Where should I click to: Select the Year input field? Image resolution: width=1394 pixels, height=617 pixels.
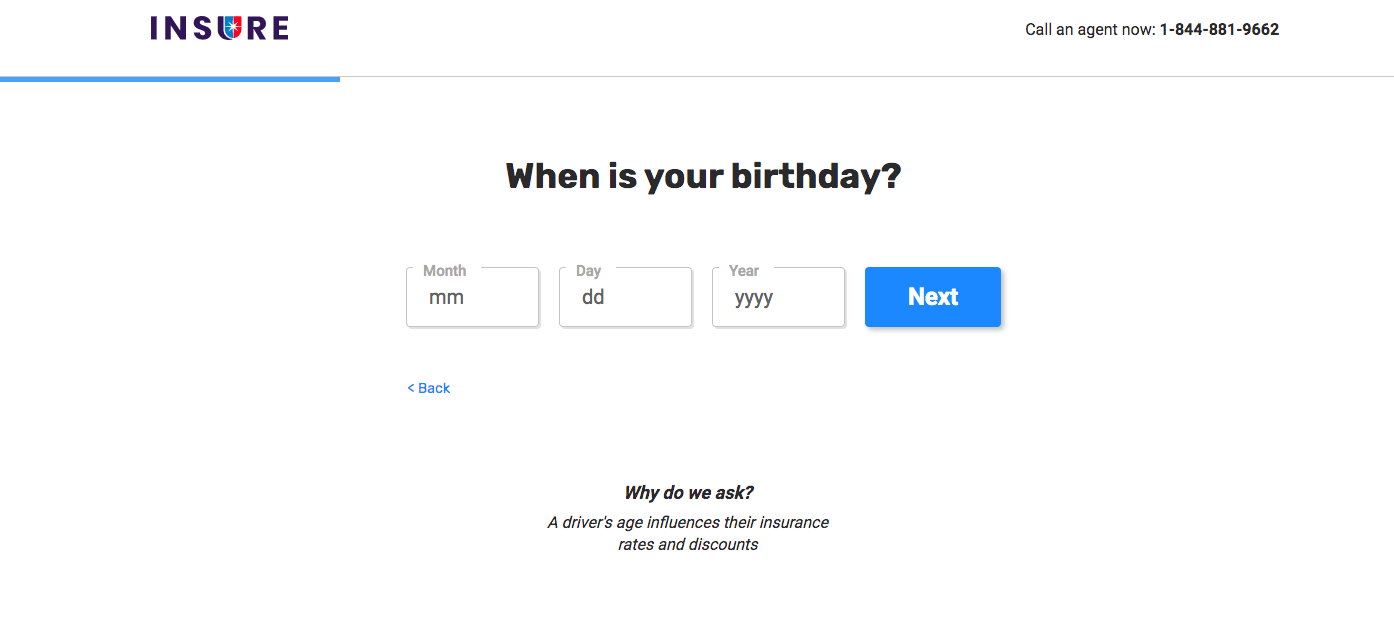(778, 297)
